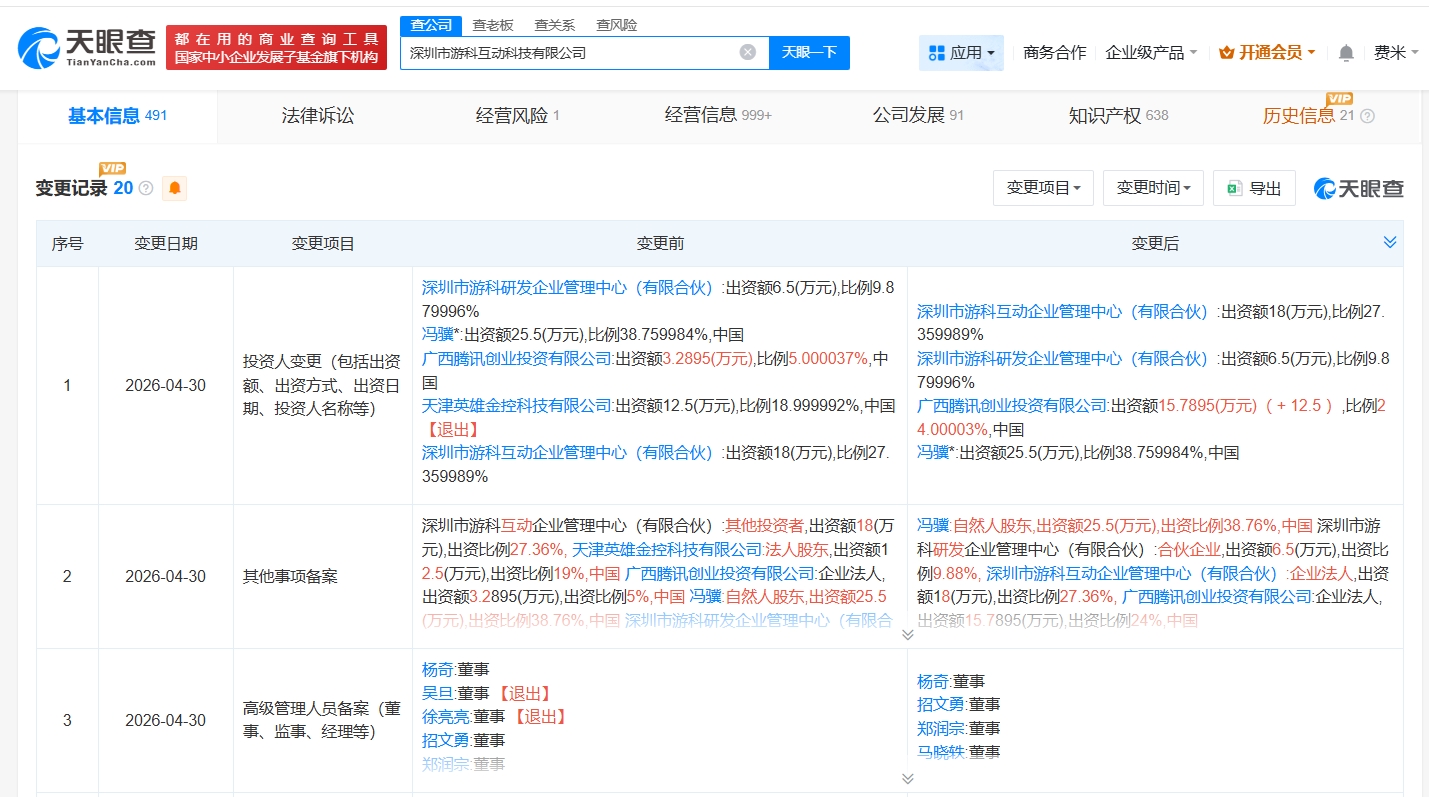Switch to the 查关系 search tab

pyautogui.click(x=554, y=25)
